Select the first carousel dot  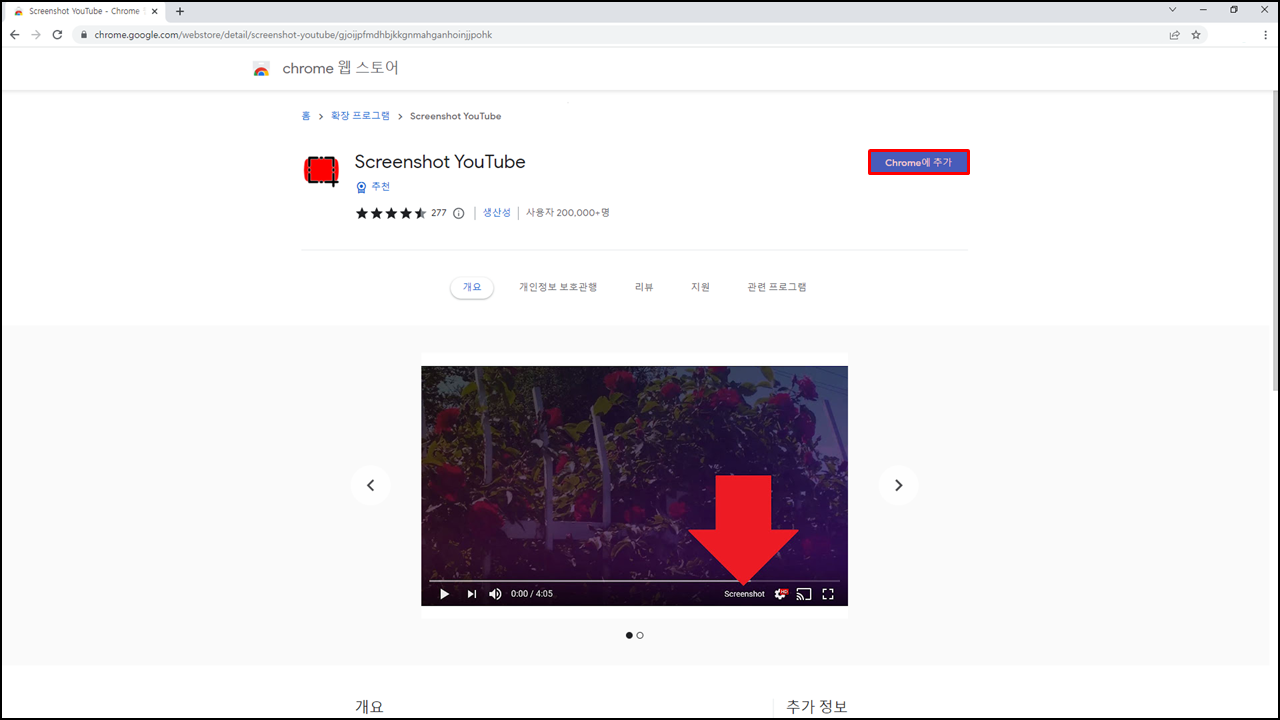tap(629, 635)
